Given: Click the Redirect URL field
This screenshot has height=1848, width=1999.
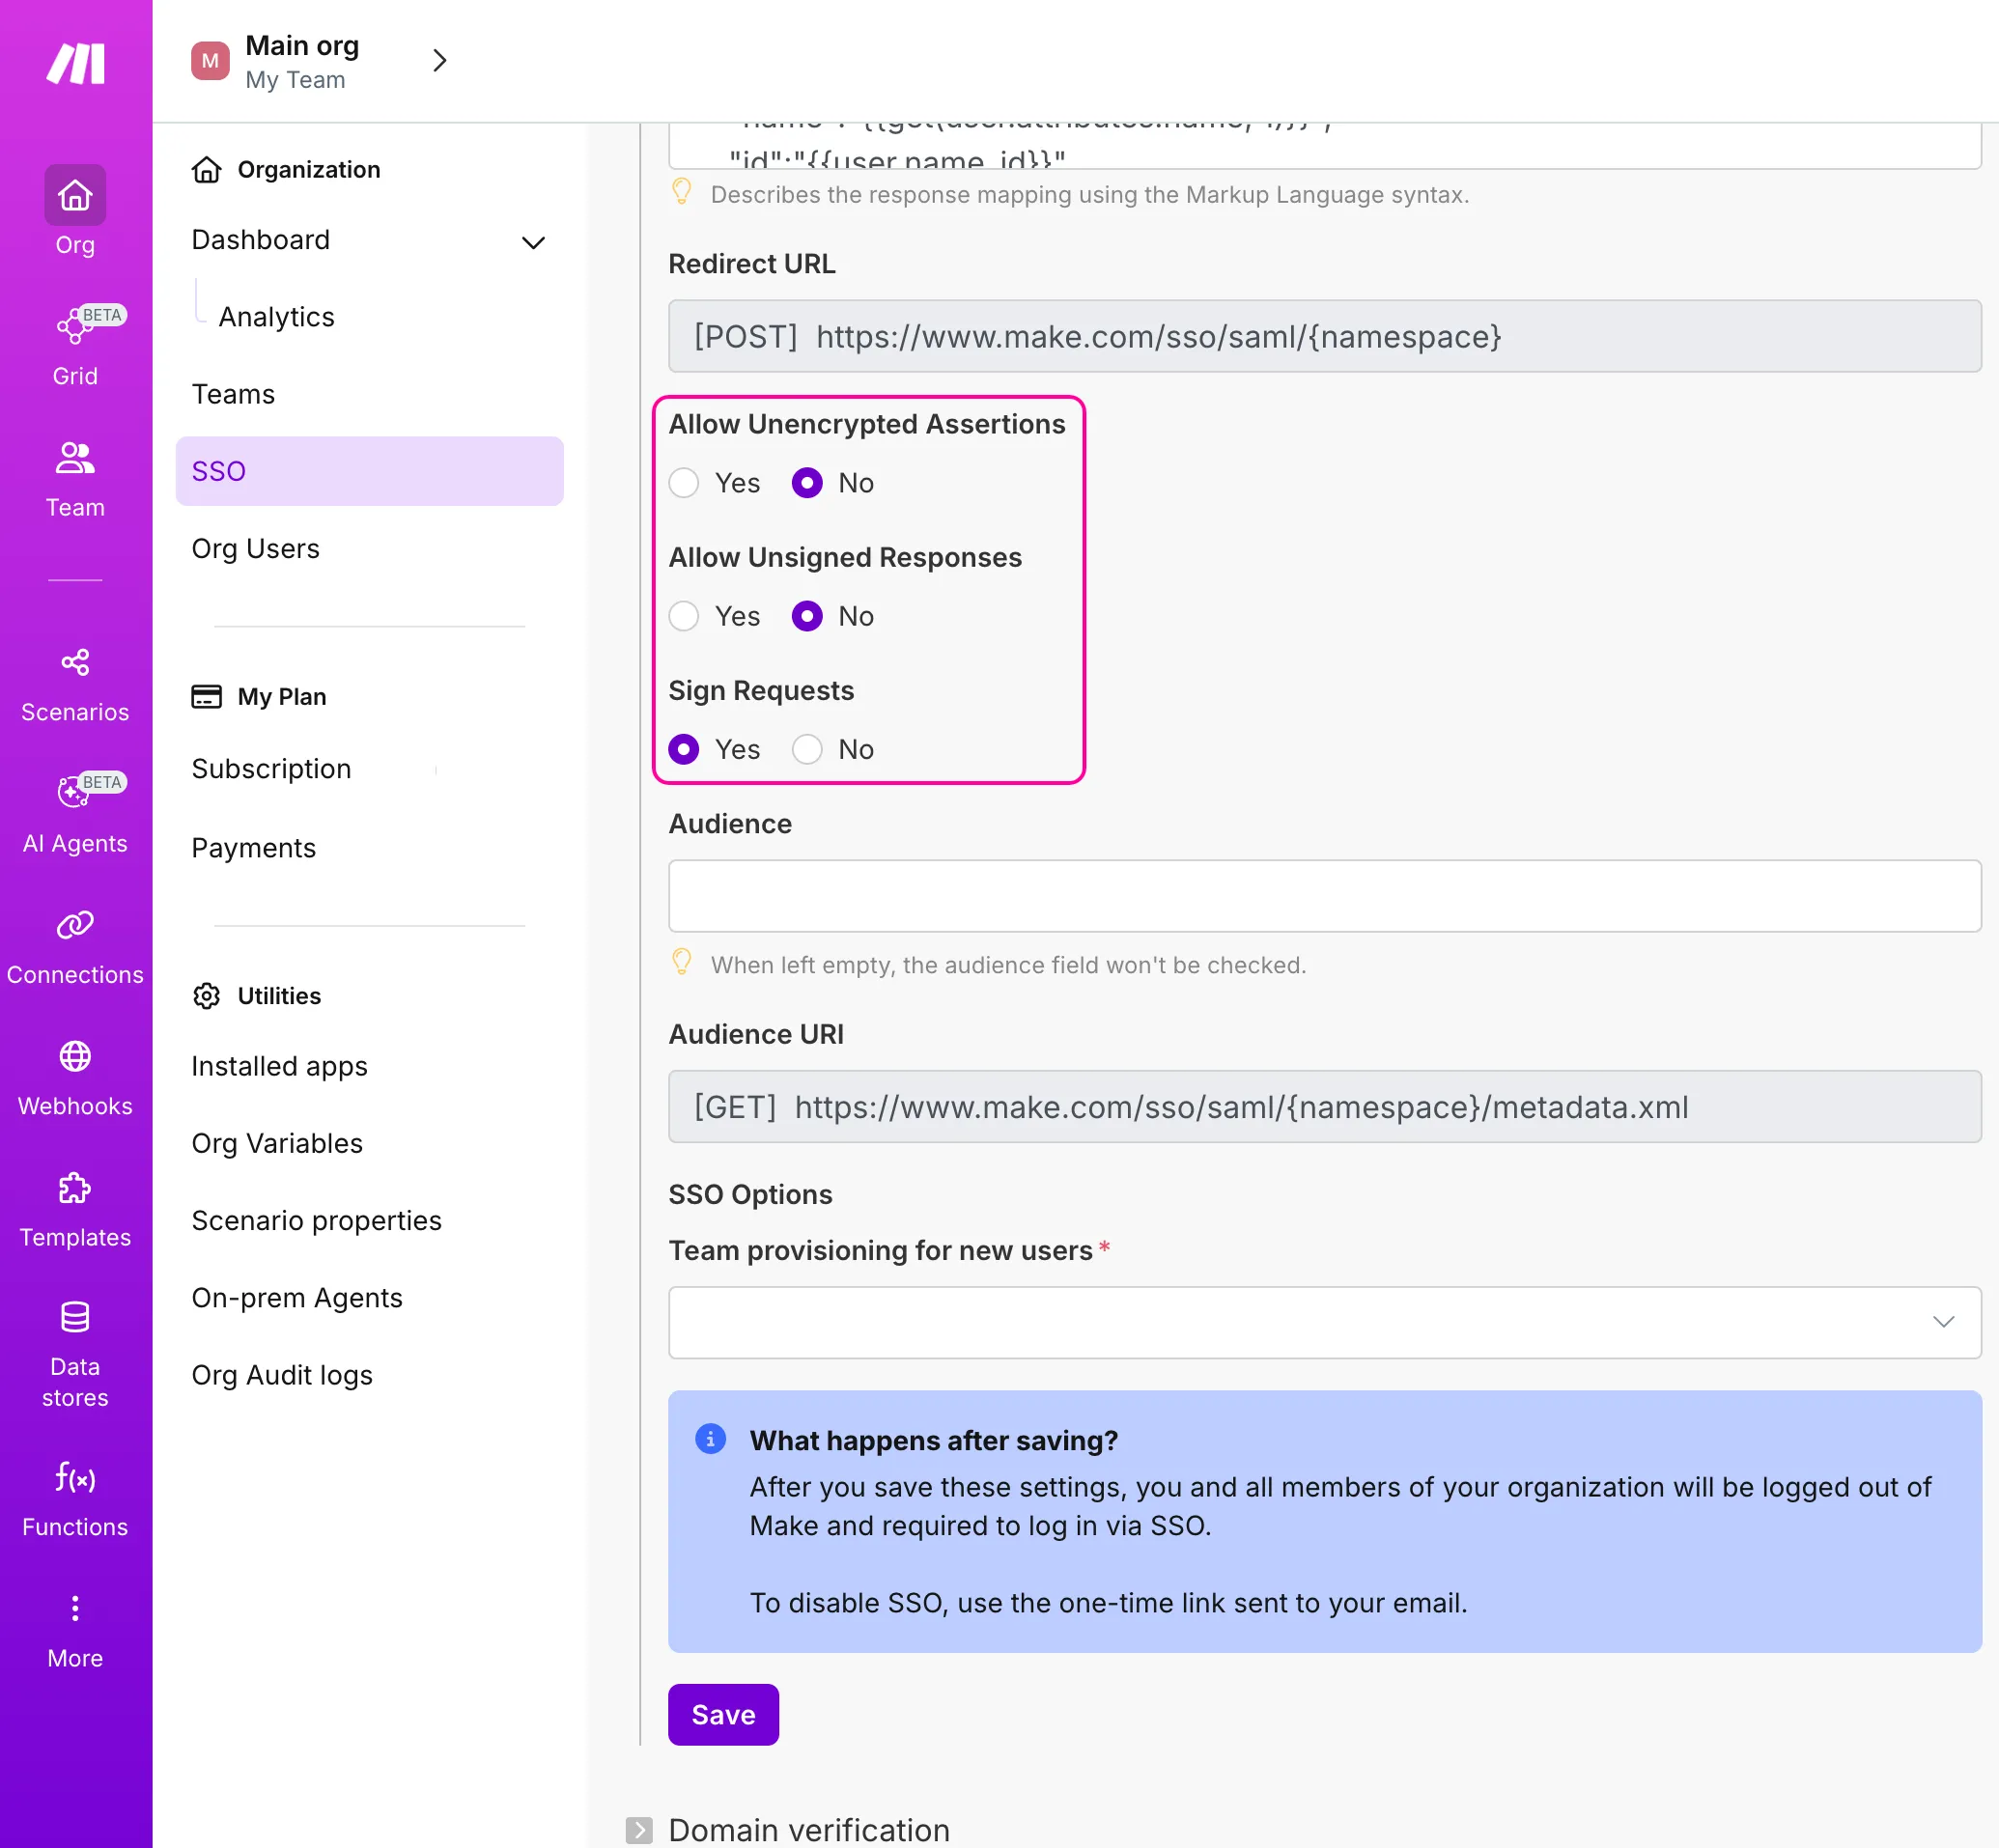Looking at the screenshot, I should tap(1324, 336).
